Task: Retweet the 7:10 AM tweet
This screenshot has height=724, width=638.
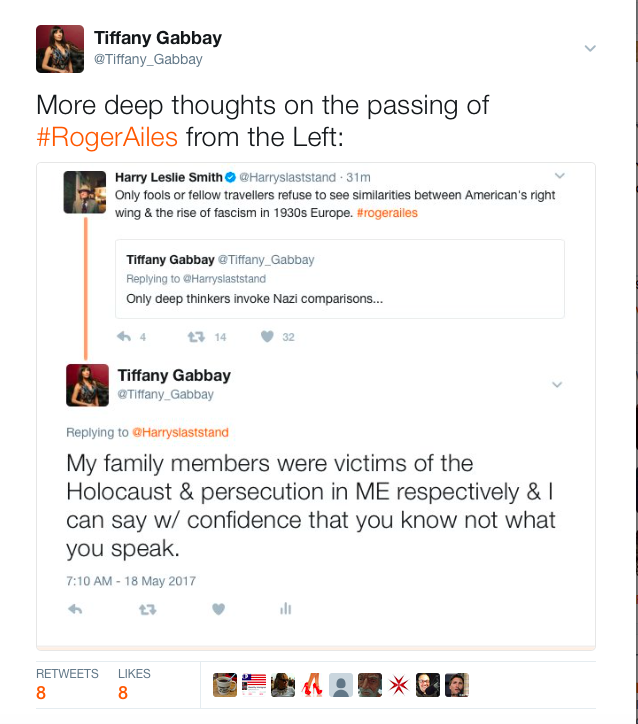Action: click(148, 609)
